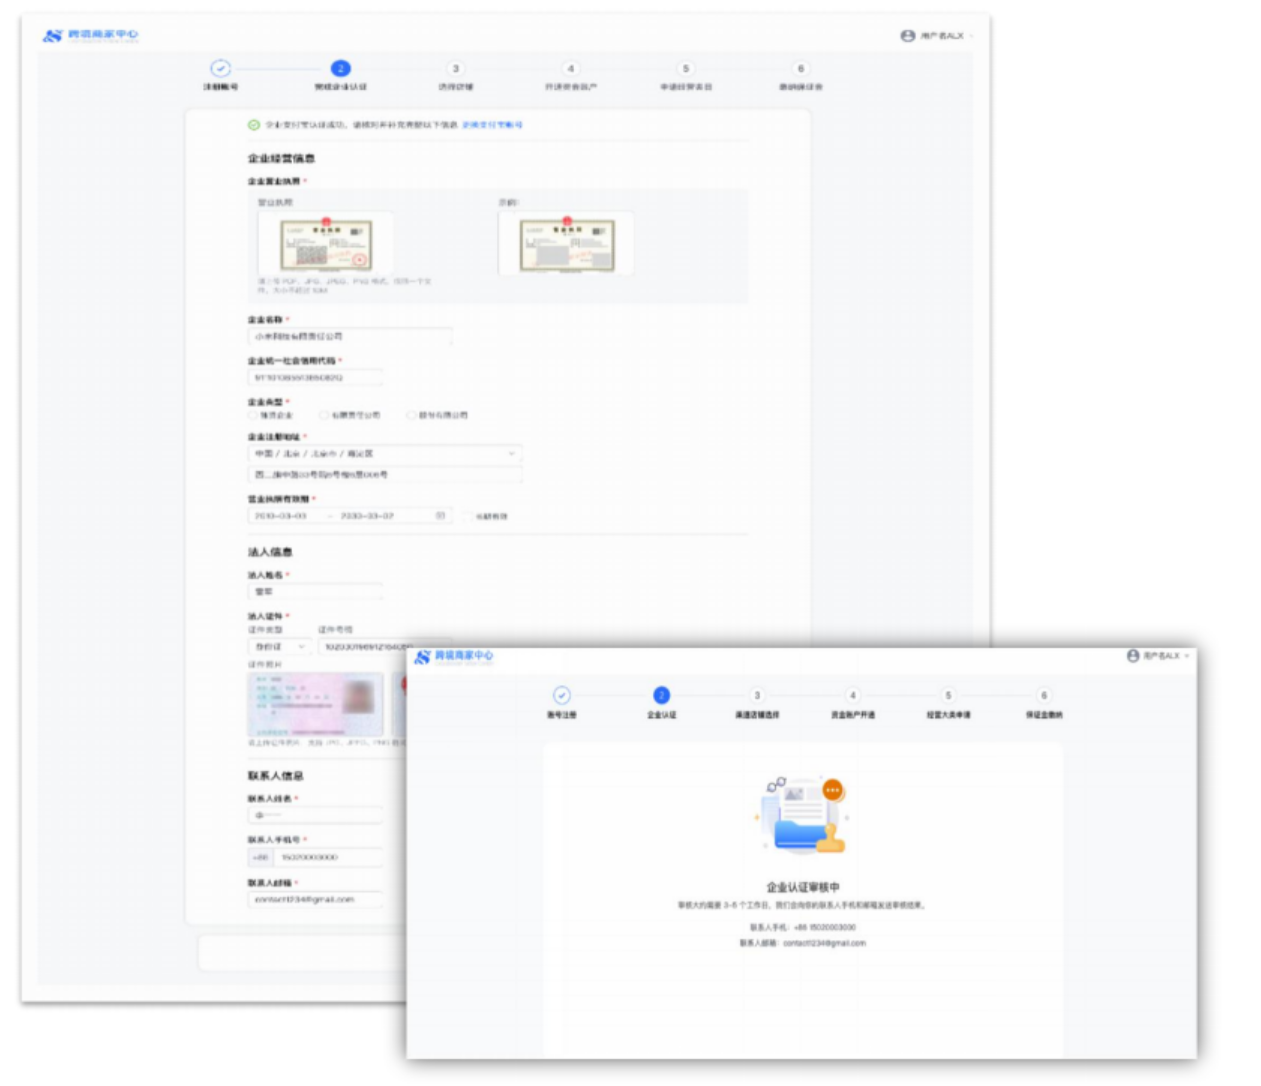The width and height of the screenshot is (1261, 1086).
Task: Click the enterprise name input field
Action: click(x=349, y=337)
